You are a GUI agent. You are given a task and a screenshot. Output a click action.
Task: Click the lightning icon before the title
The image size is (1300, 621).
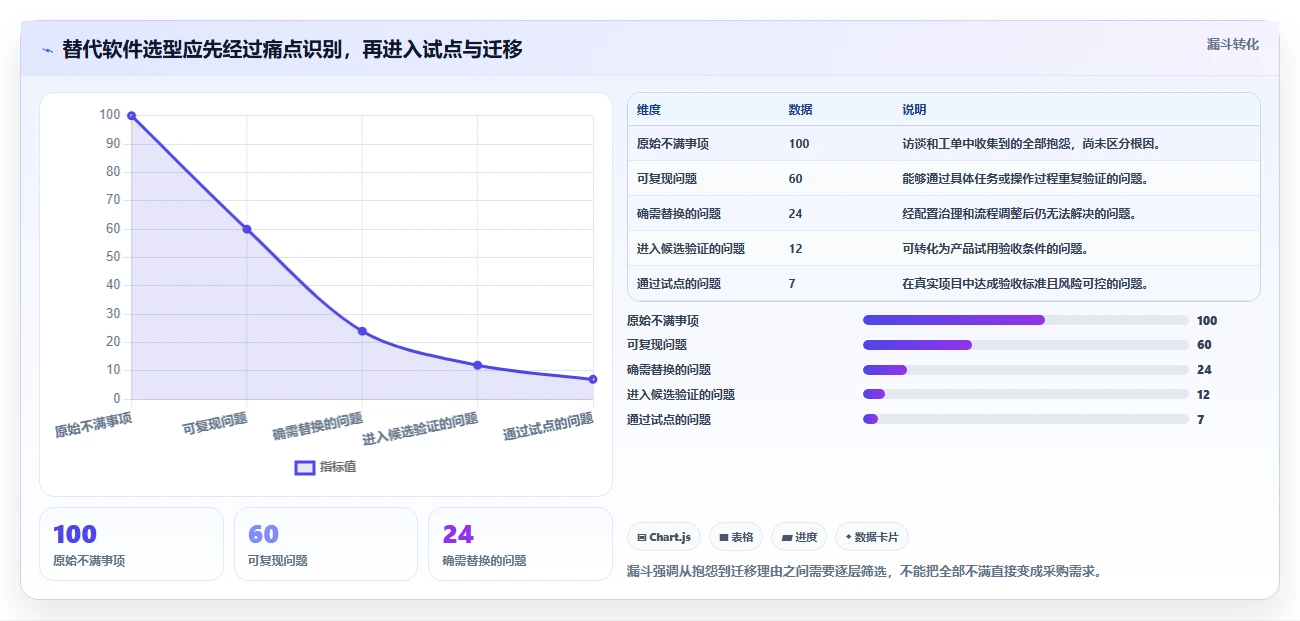click(x=48, y=50)
